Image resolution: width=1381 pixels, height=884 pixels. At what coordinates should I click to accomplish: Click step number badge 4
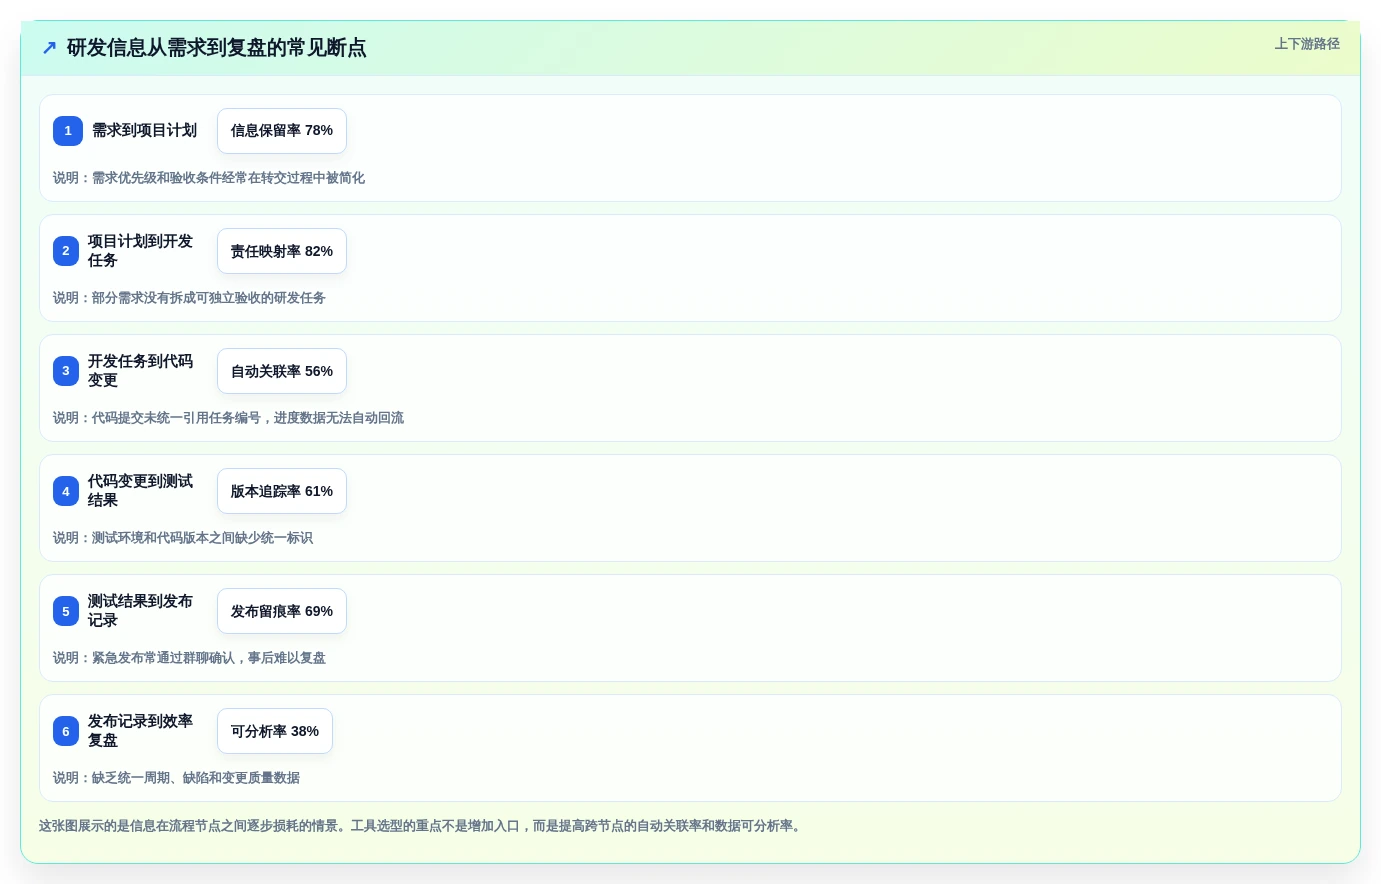click(x=66, y=491)
